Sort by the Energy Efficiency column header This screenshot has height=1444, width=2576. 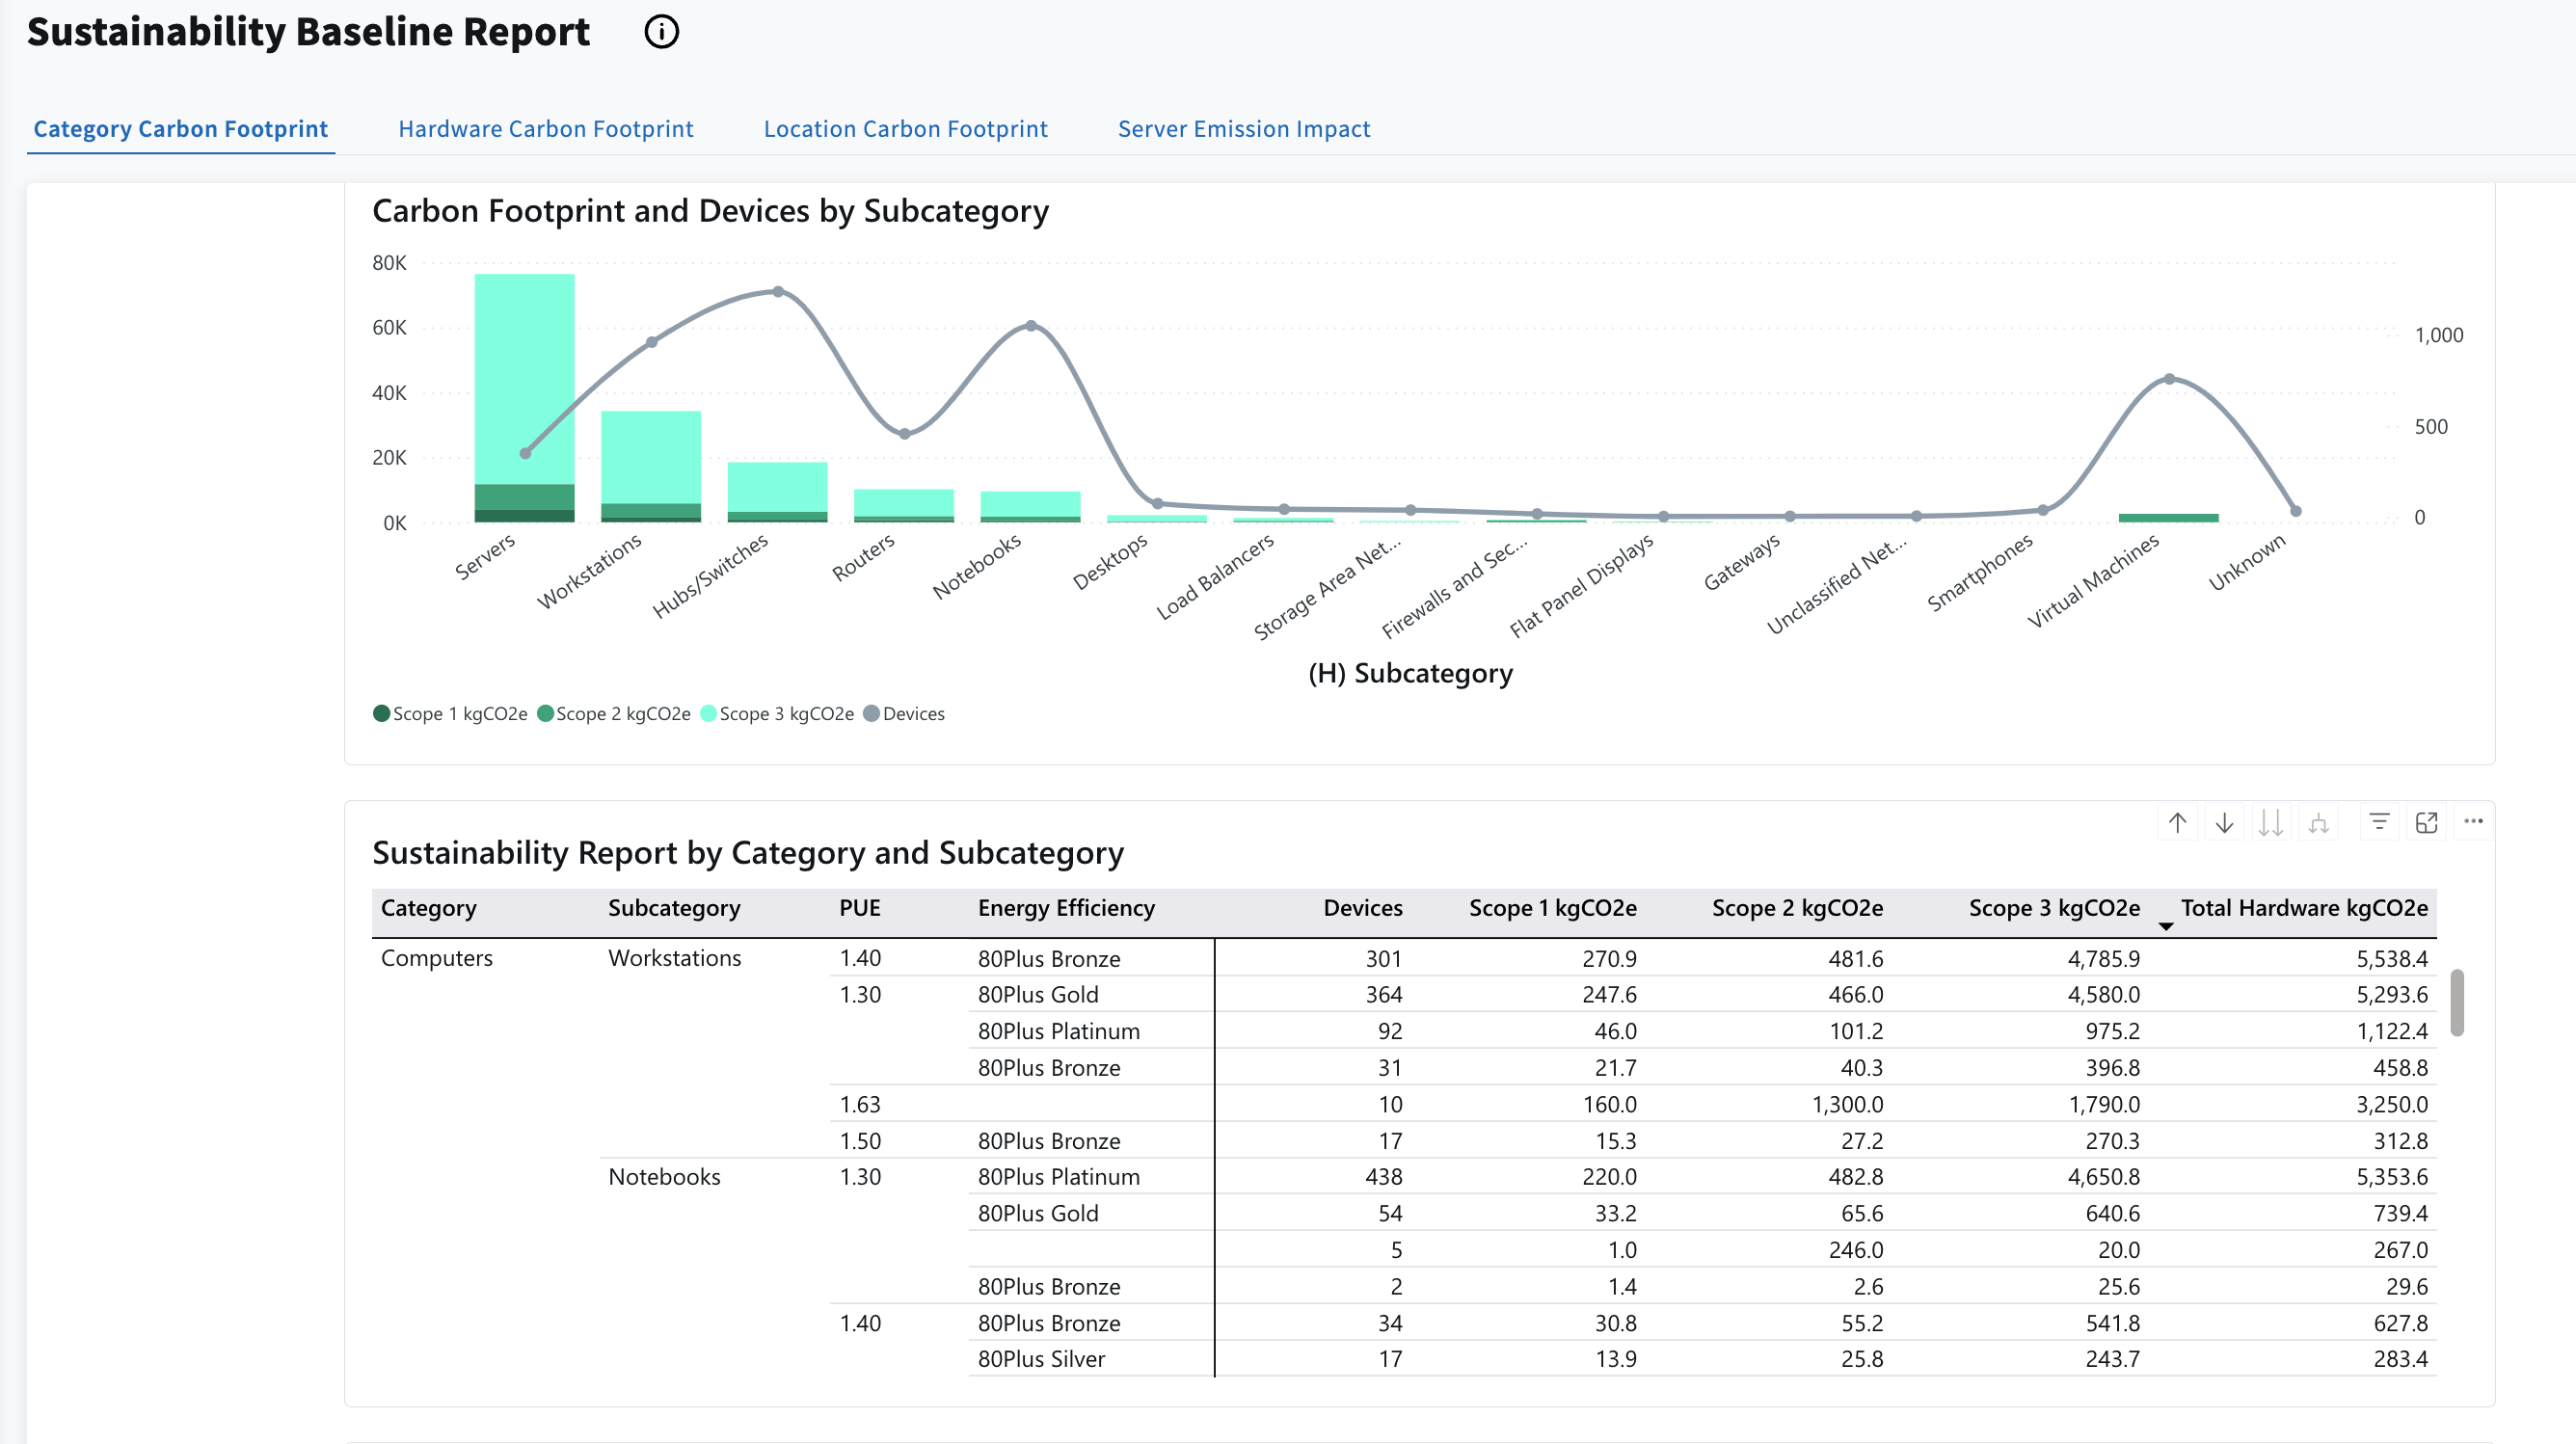pos(1066,908)
